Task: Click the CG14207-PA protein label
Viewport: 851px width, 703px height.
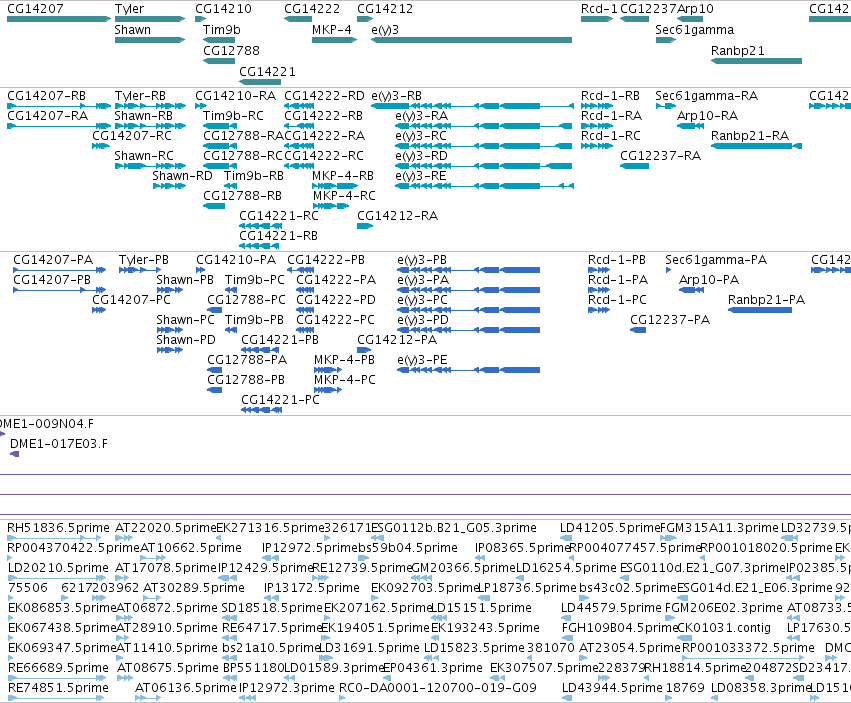Action: point(53,260)
